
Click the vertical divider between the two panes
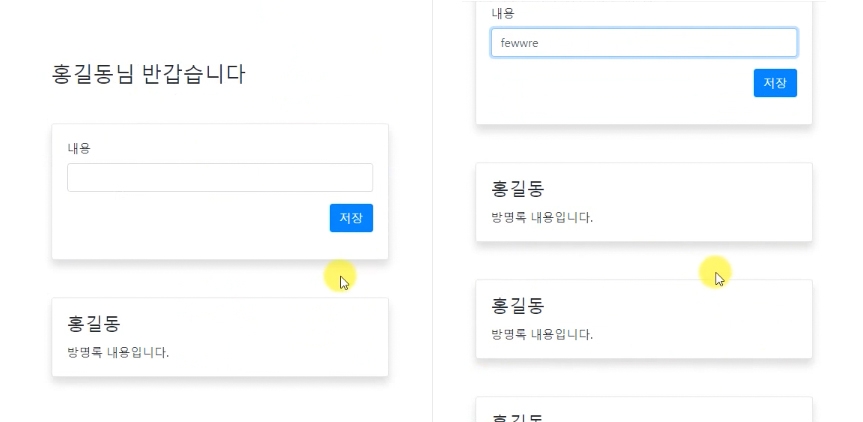coord(433,211)
